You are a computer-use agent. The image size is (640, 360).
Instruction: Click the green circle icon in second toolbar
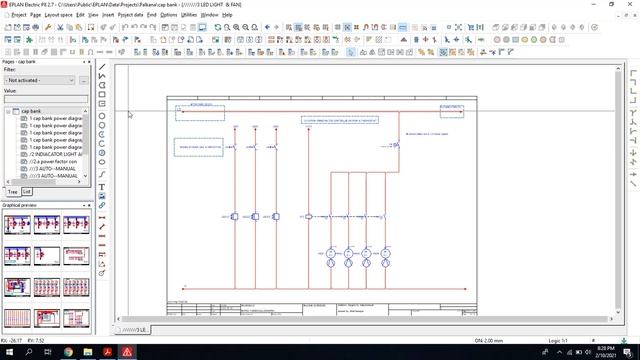coord(533,40)
